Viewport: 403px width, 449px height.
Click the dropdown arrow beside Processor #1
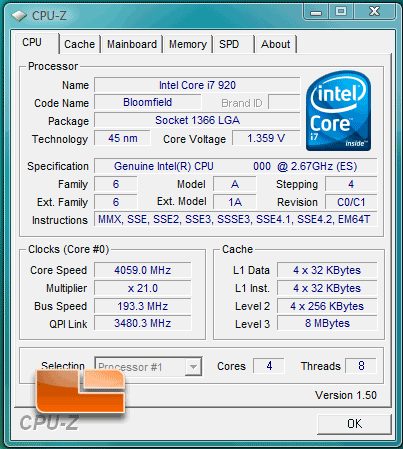(x=193, y=367)
